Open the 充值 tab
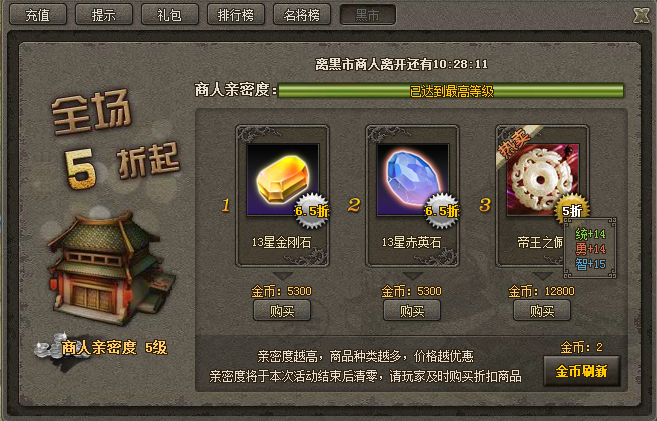Screen dimensions: 657x421 38,15
